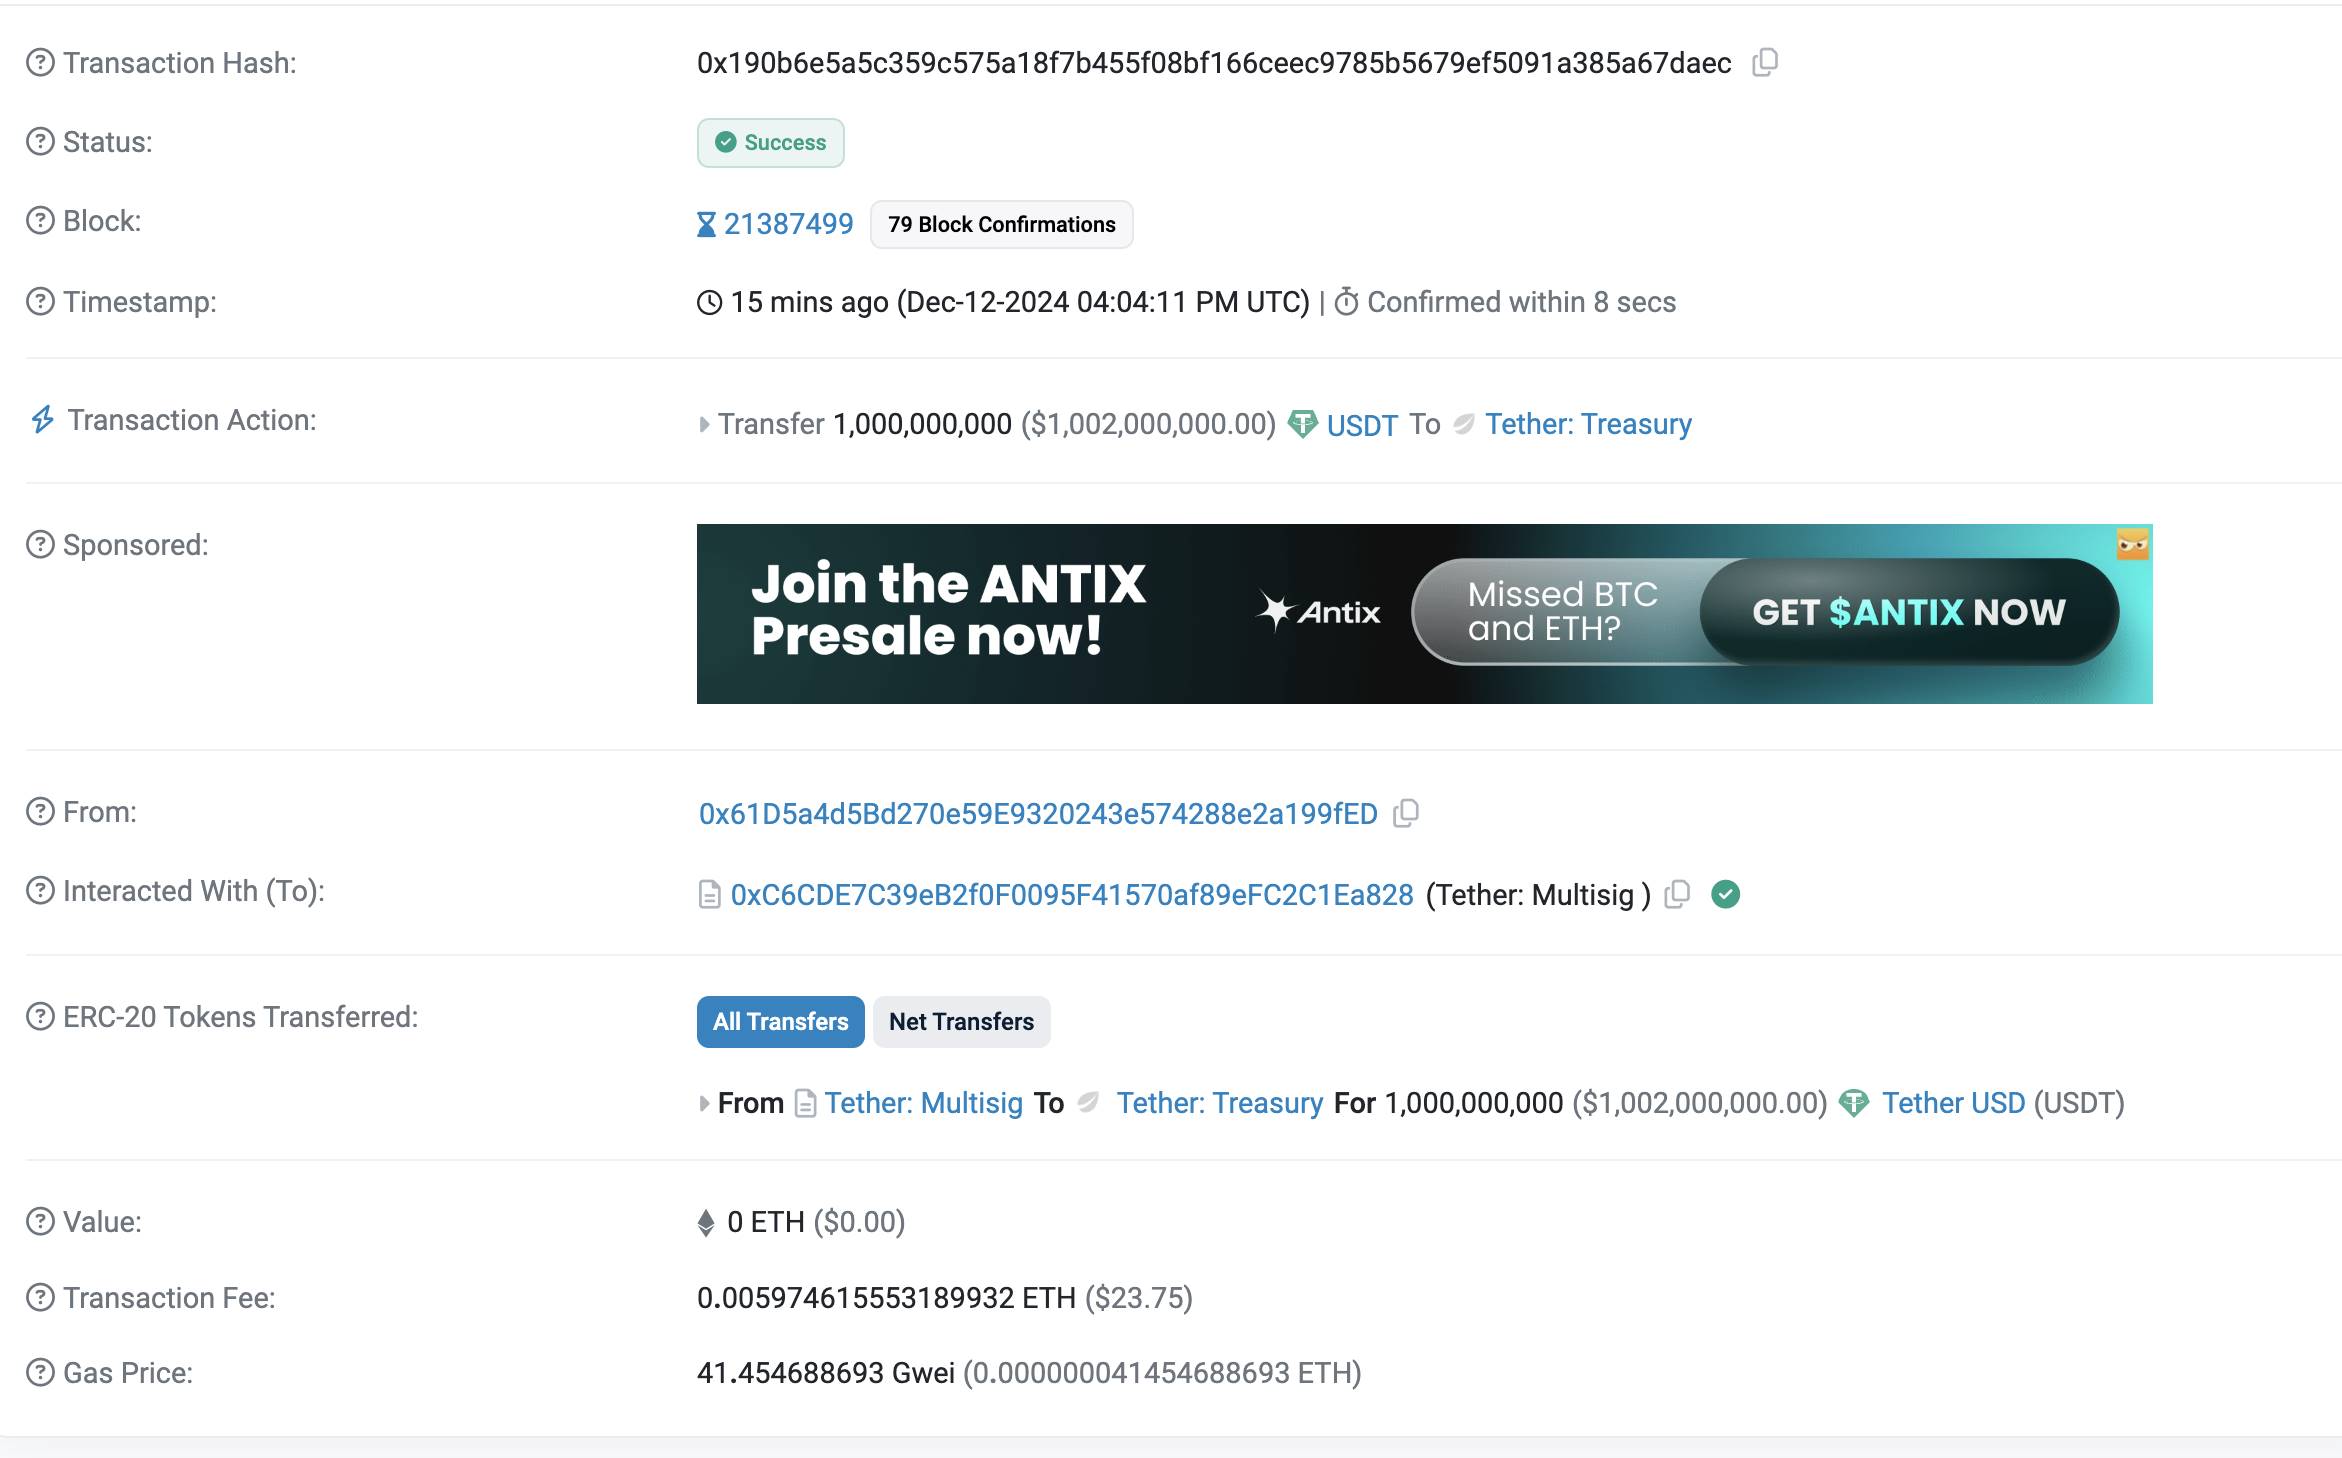Select the All Transfers tab
2342x1458 pixels.
click(781, 1022)
